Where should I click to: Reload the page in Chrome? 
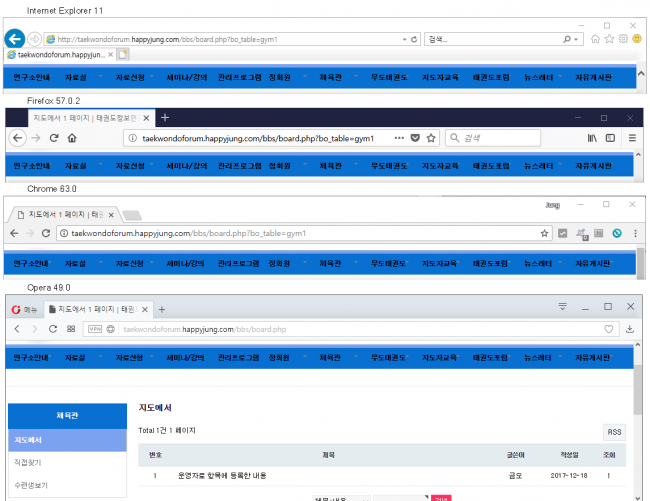click(x=46, y=233)
